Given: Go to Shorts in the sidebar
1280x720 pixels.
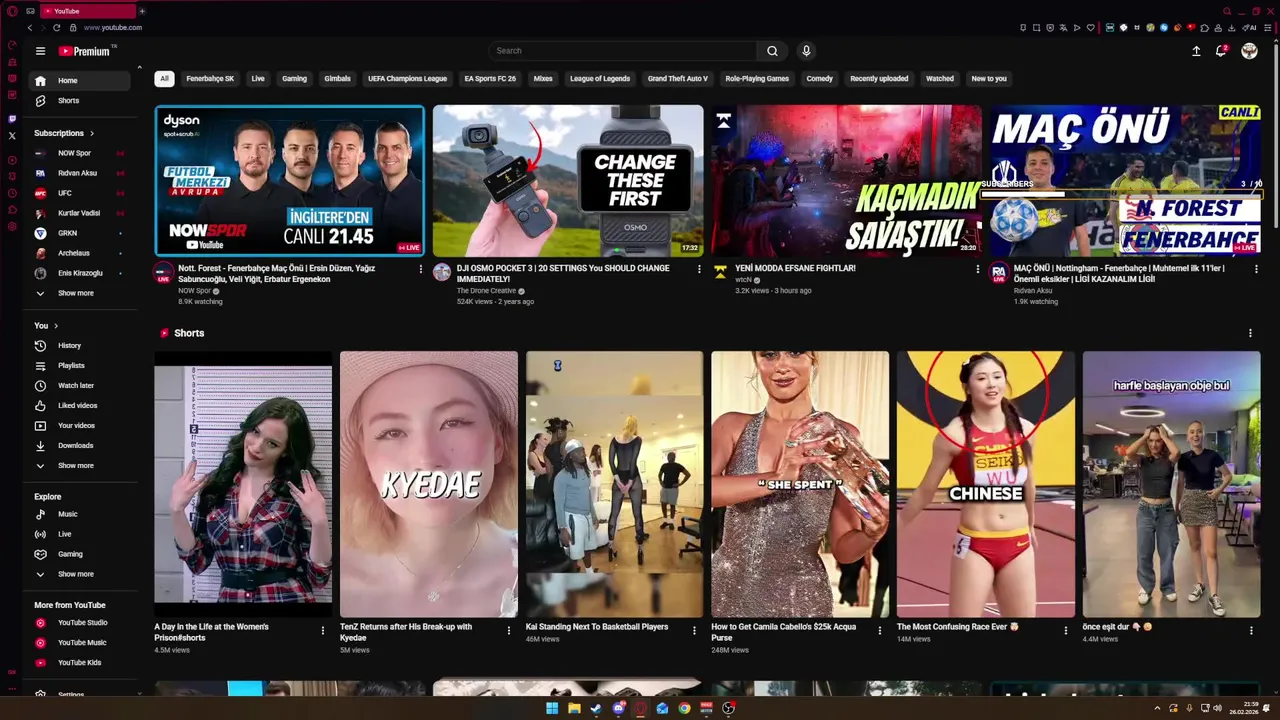Looking at the screenshot, I should (x=77, y=101).
